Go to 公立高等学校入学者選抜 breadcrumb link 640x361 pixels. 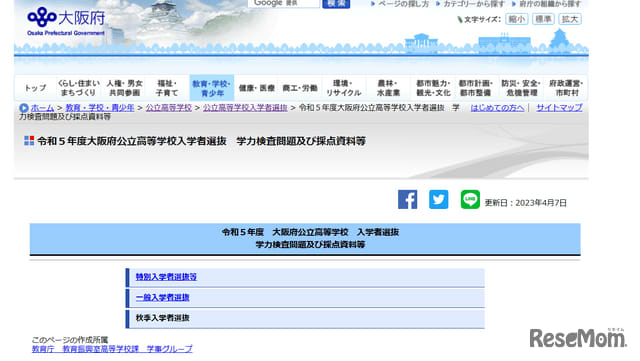245,108
